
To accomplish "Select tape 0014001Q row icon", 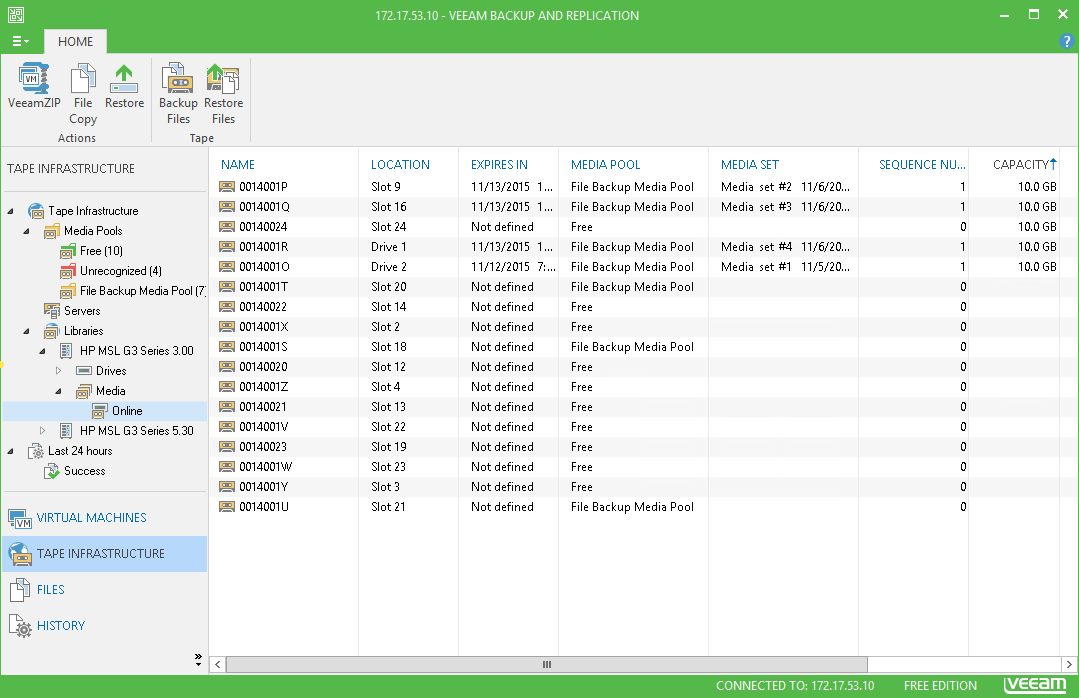I will click(227, 207).
